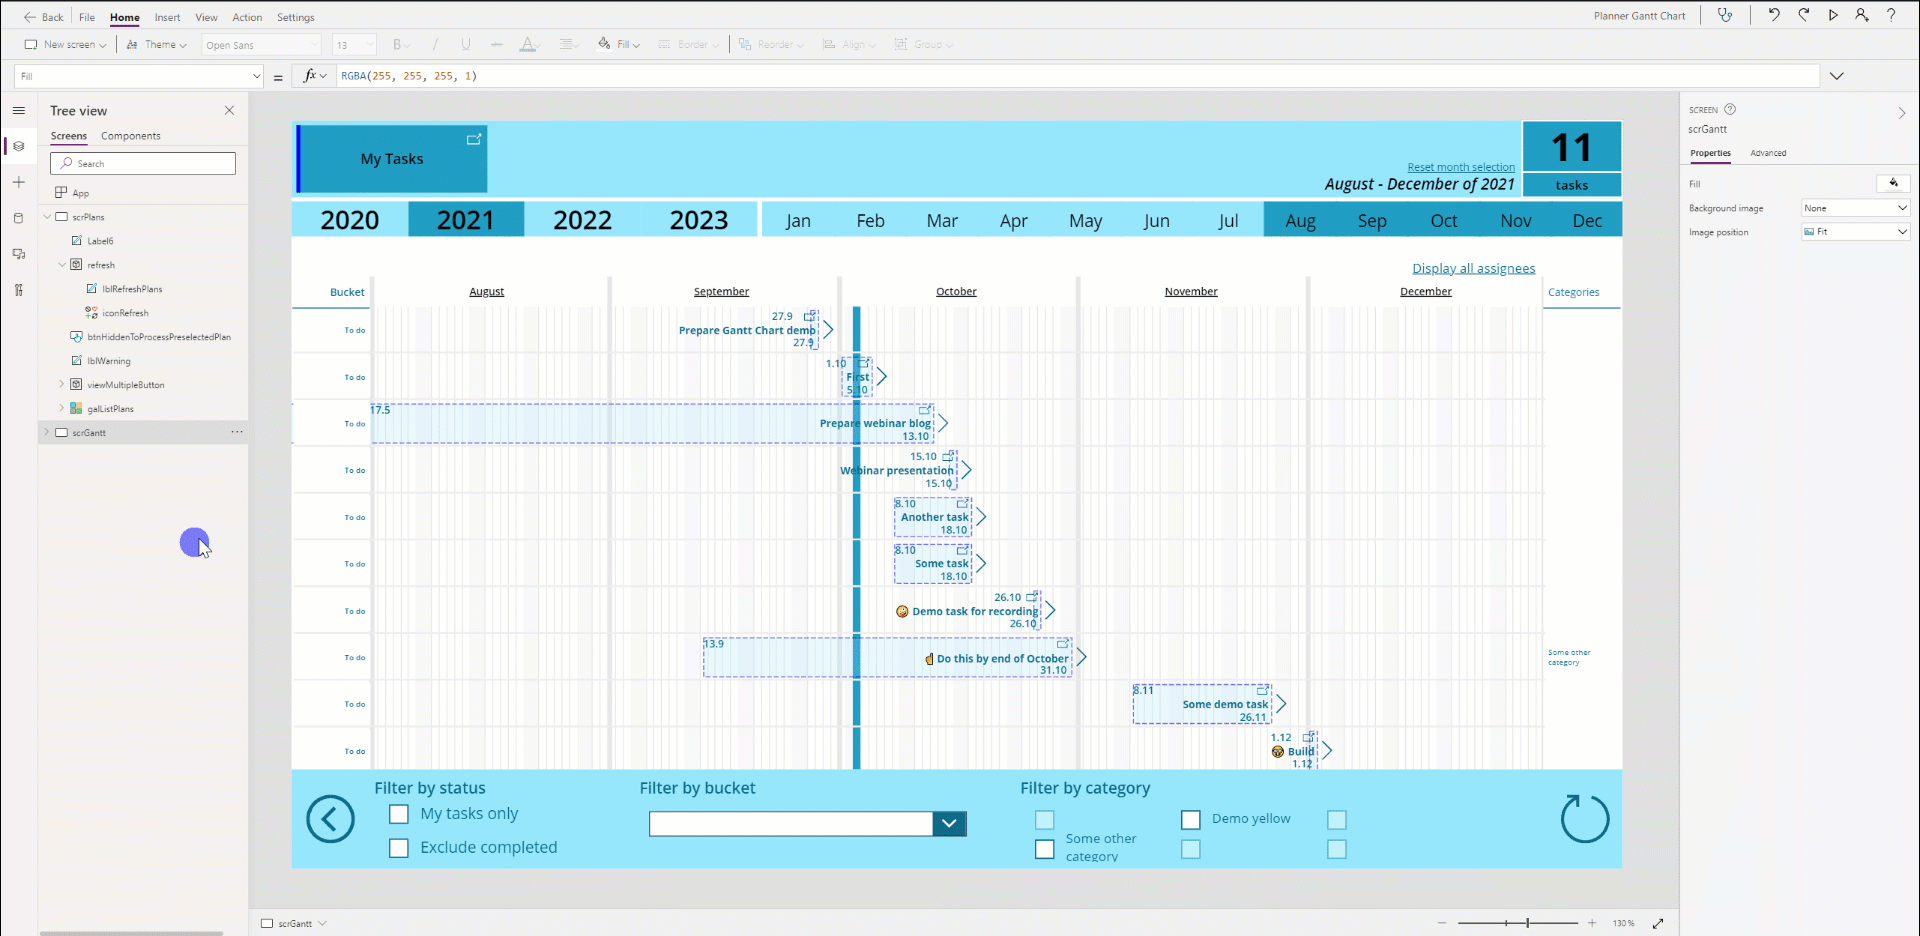This screenshot has height=936, width=1920.
Task: Click the Reset month selection link
Action: tap(1460, 167)
